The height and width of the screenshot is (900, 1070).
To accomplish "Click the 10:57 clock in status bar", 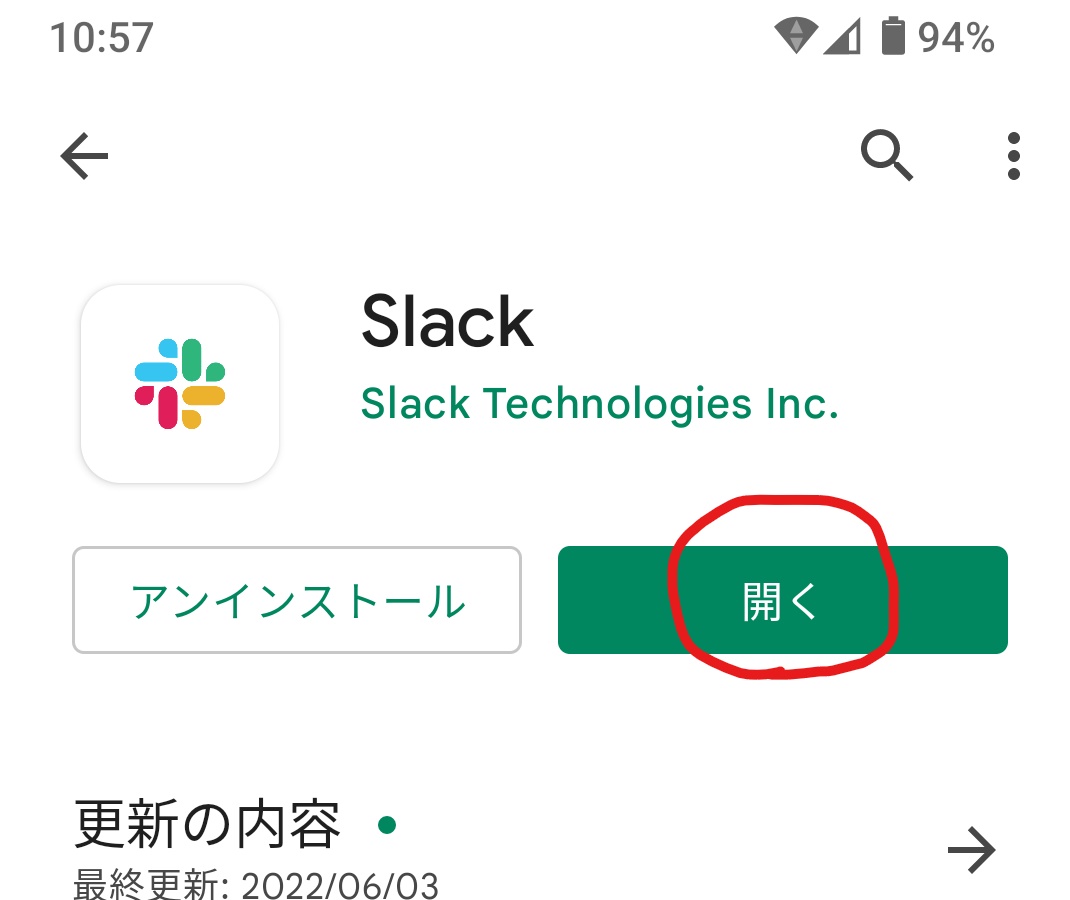I will point(102,38).
